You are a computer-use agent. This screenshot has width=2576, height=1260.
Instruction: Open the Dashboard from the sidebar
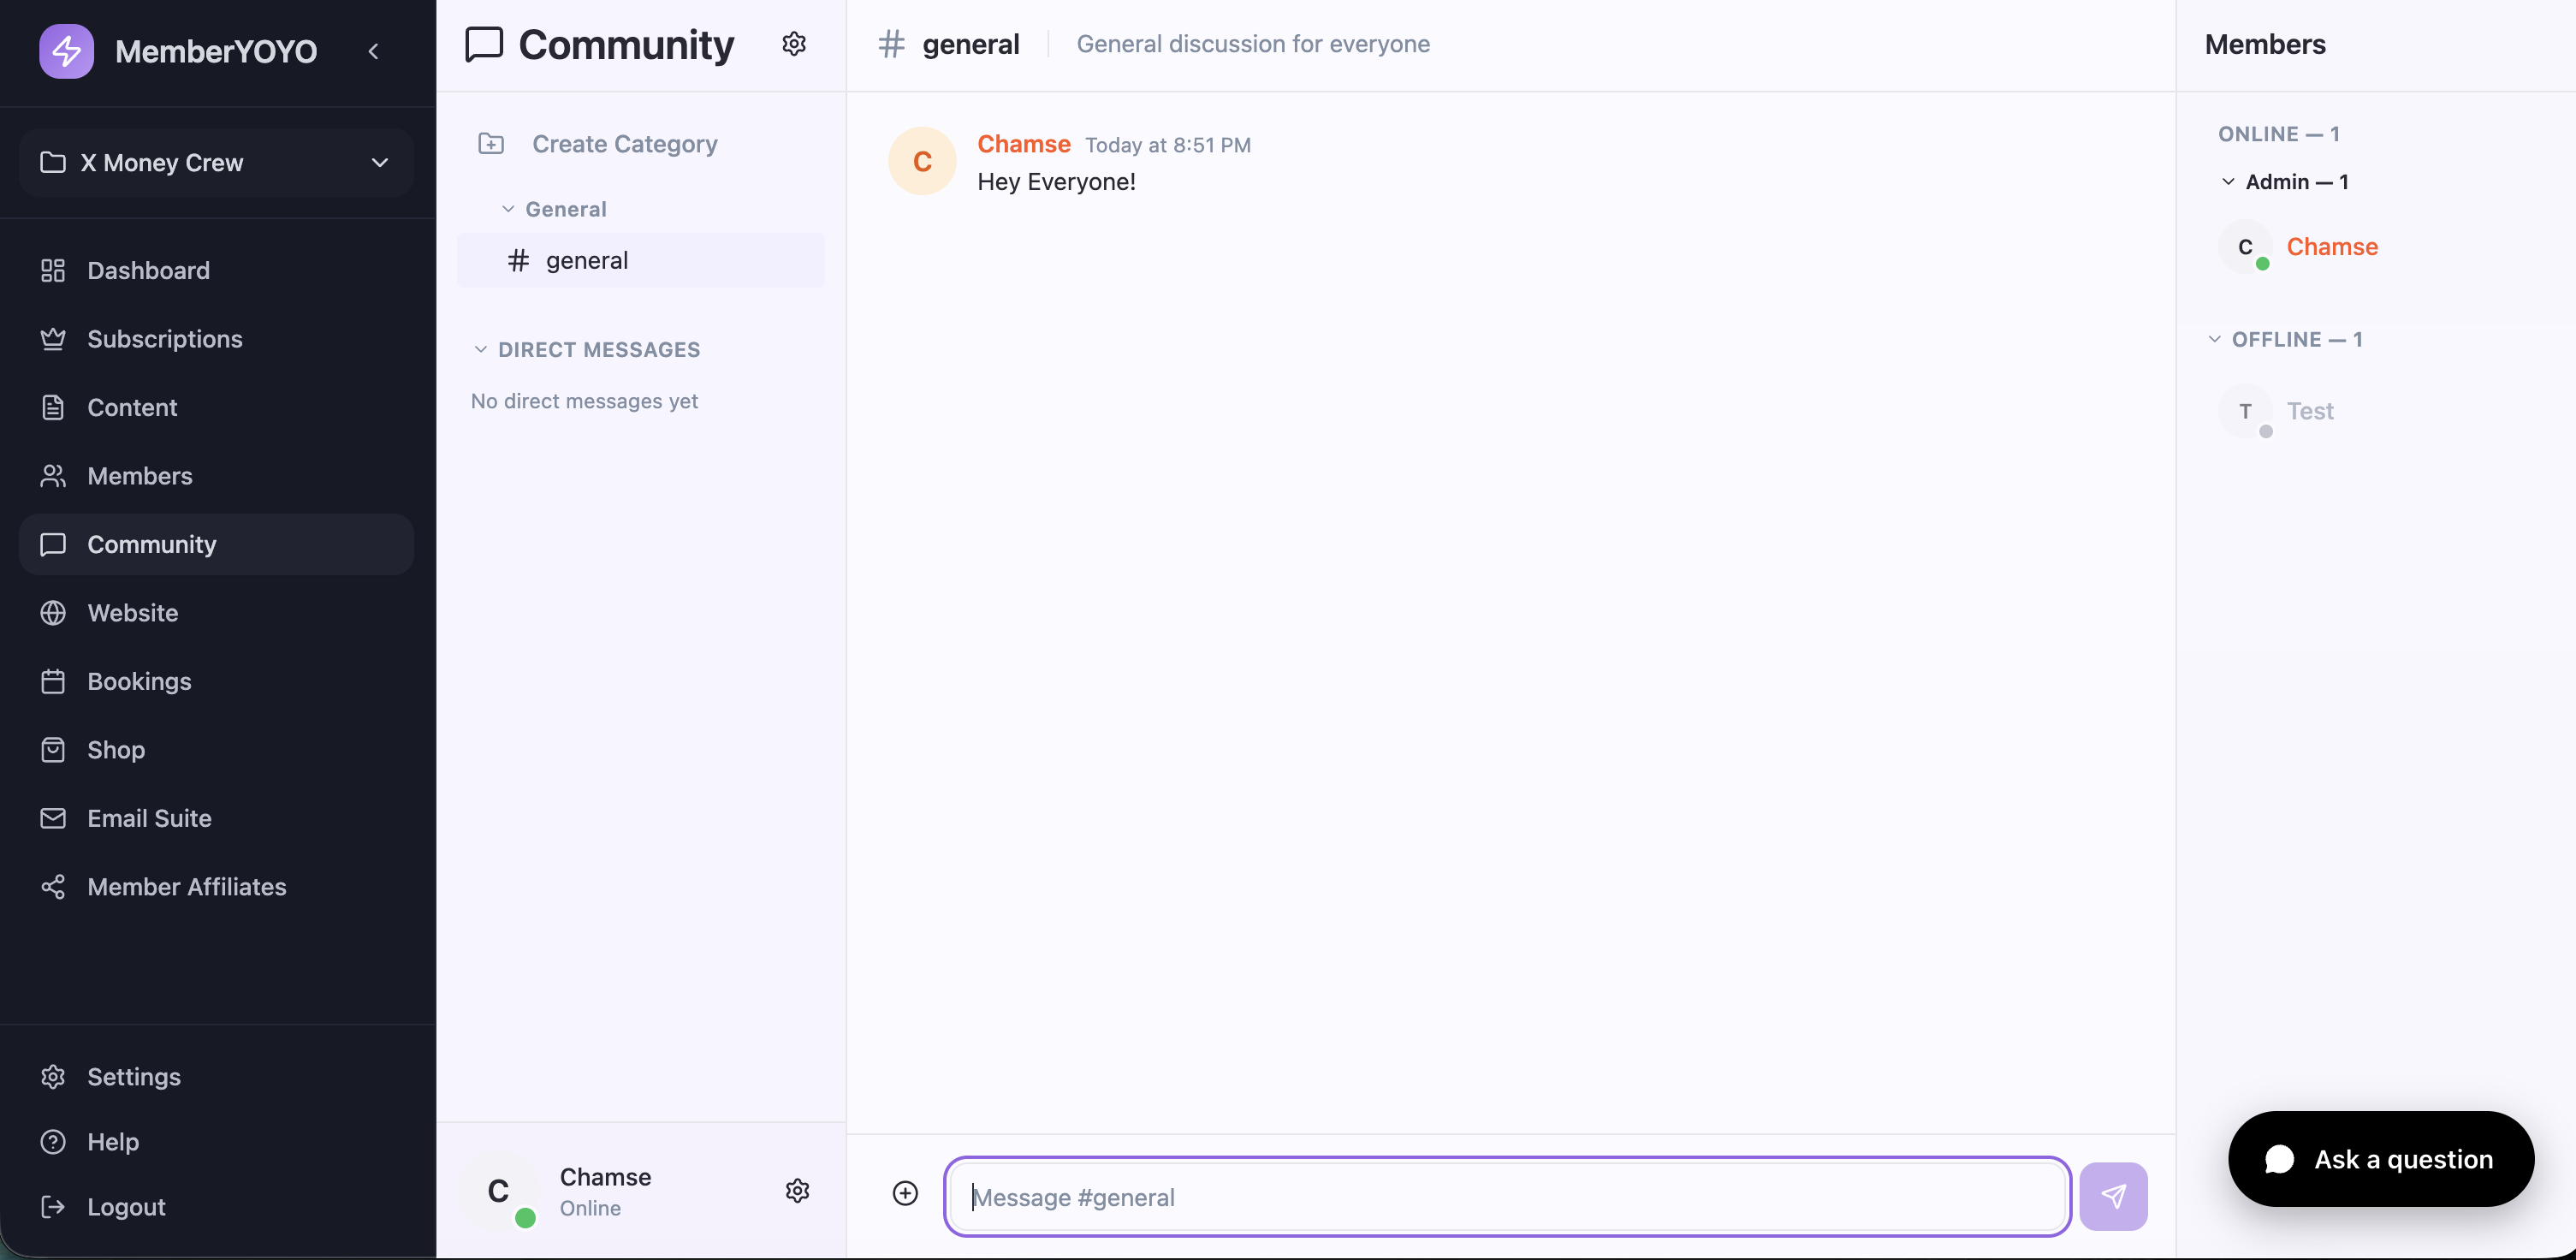pos(53,270)
